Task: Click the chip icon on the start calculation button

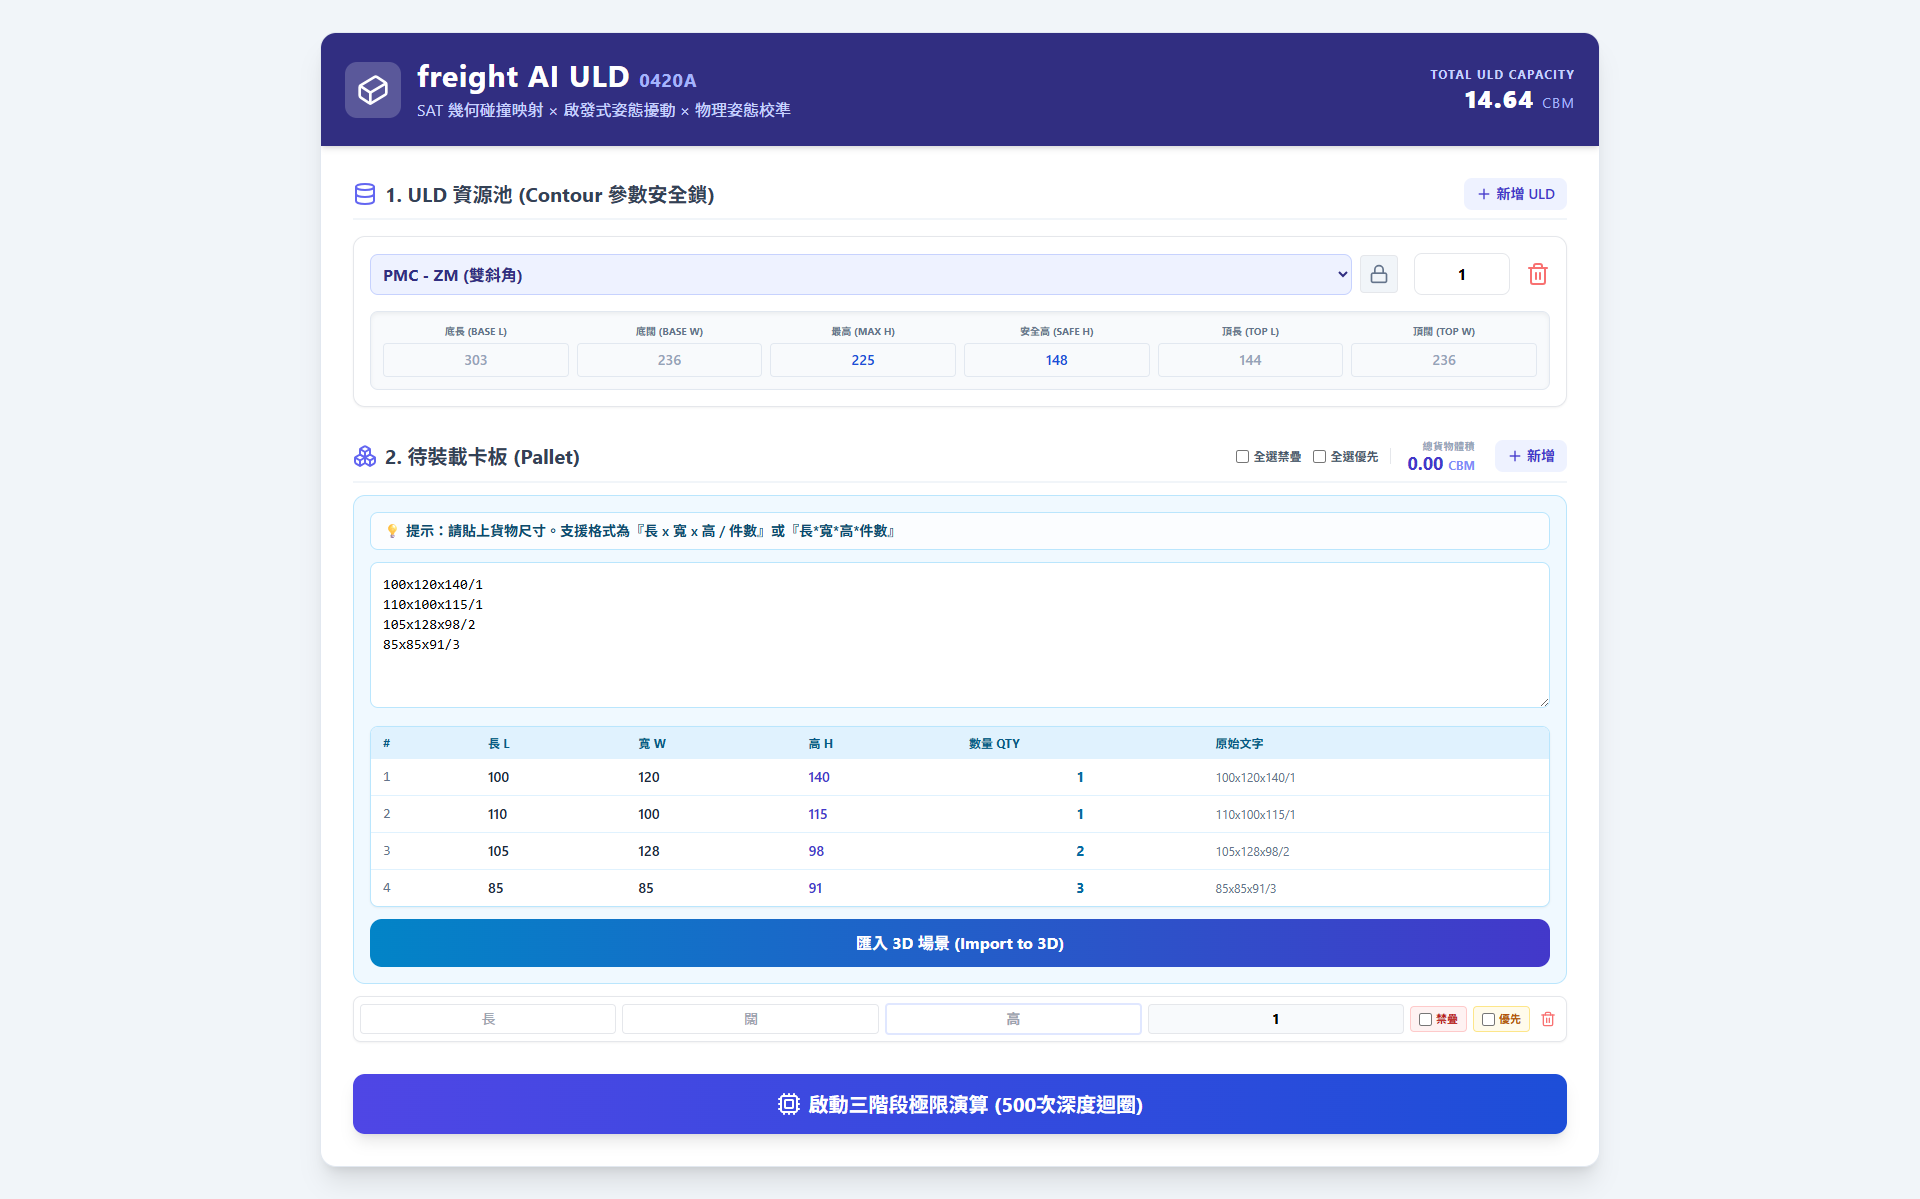Action: pos(789,1104)
